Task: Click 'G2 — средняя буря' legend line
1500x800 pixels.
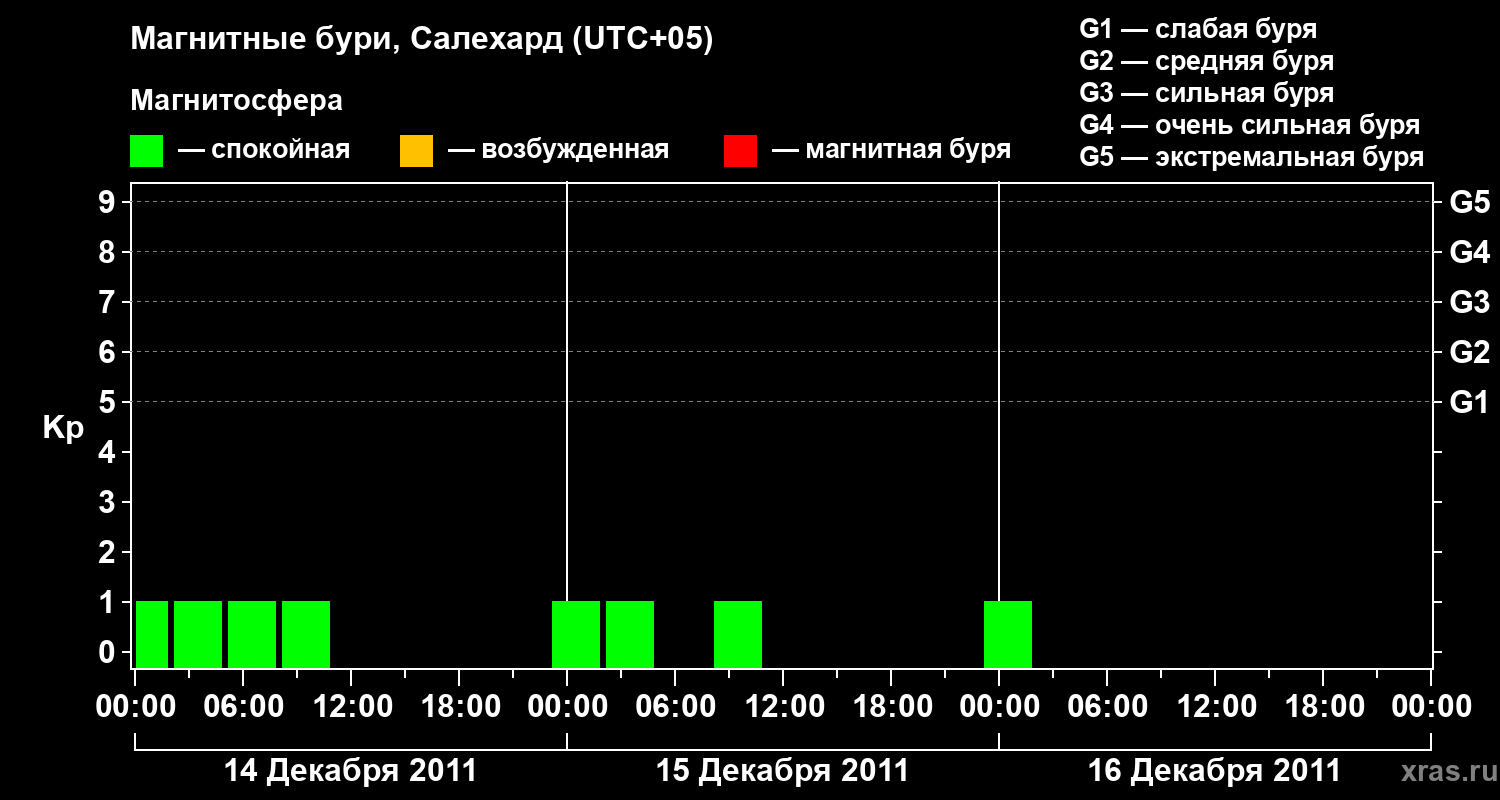Action: 1207,61
